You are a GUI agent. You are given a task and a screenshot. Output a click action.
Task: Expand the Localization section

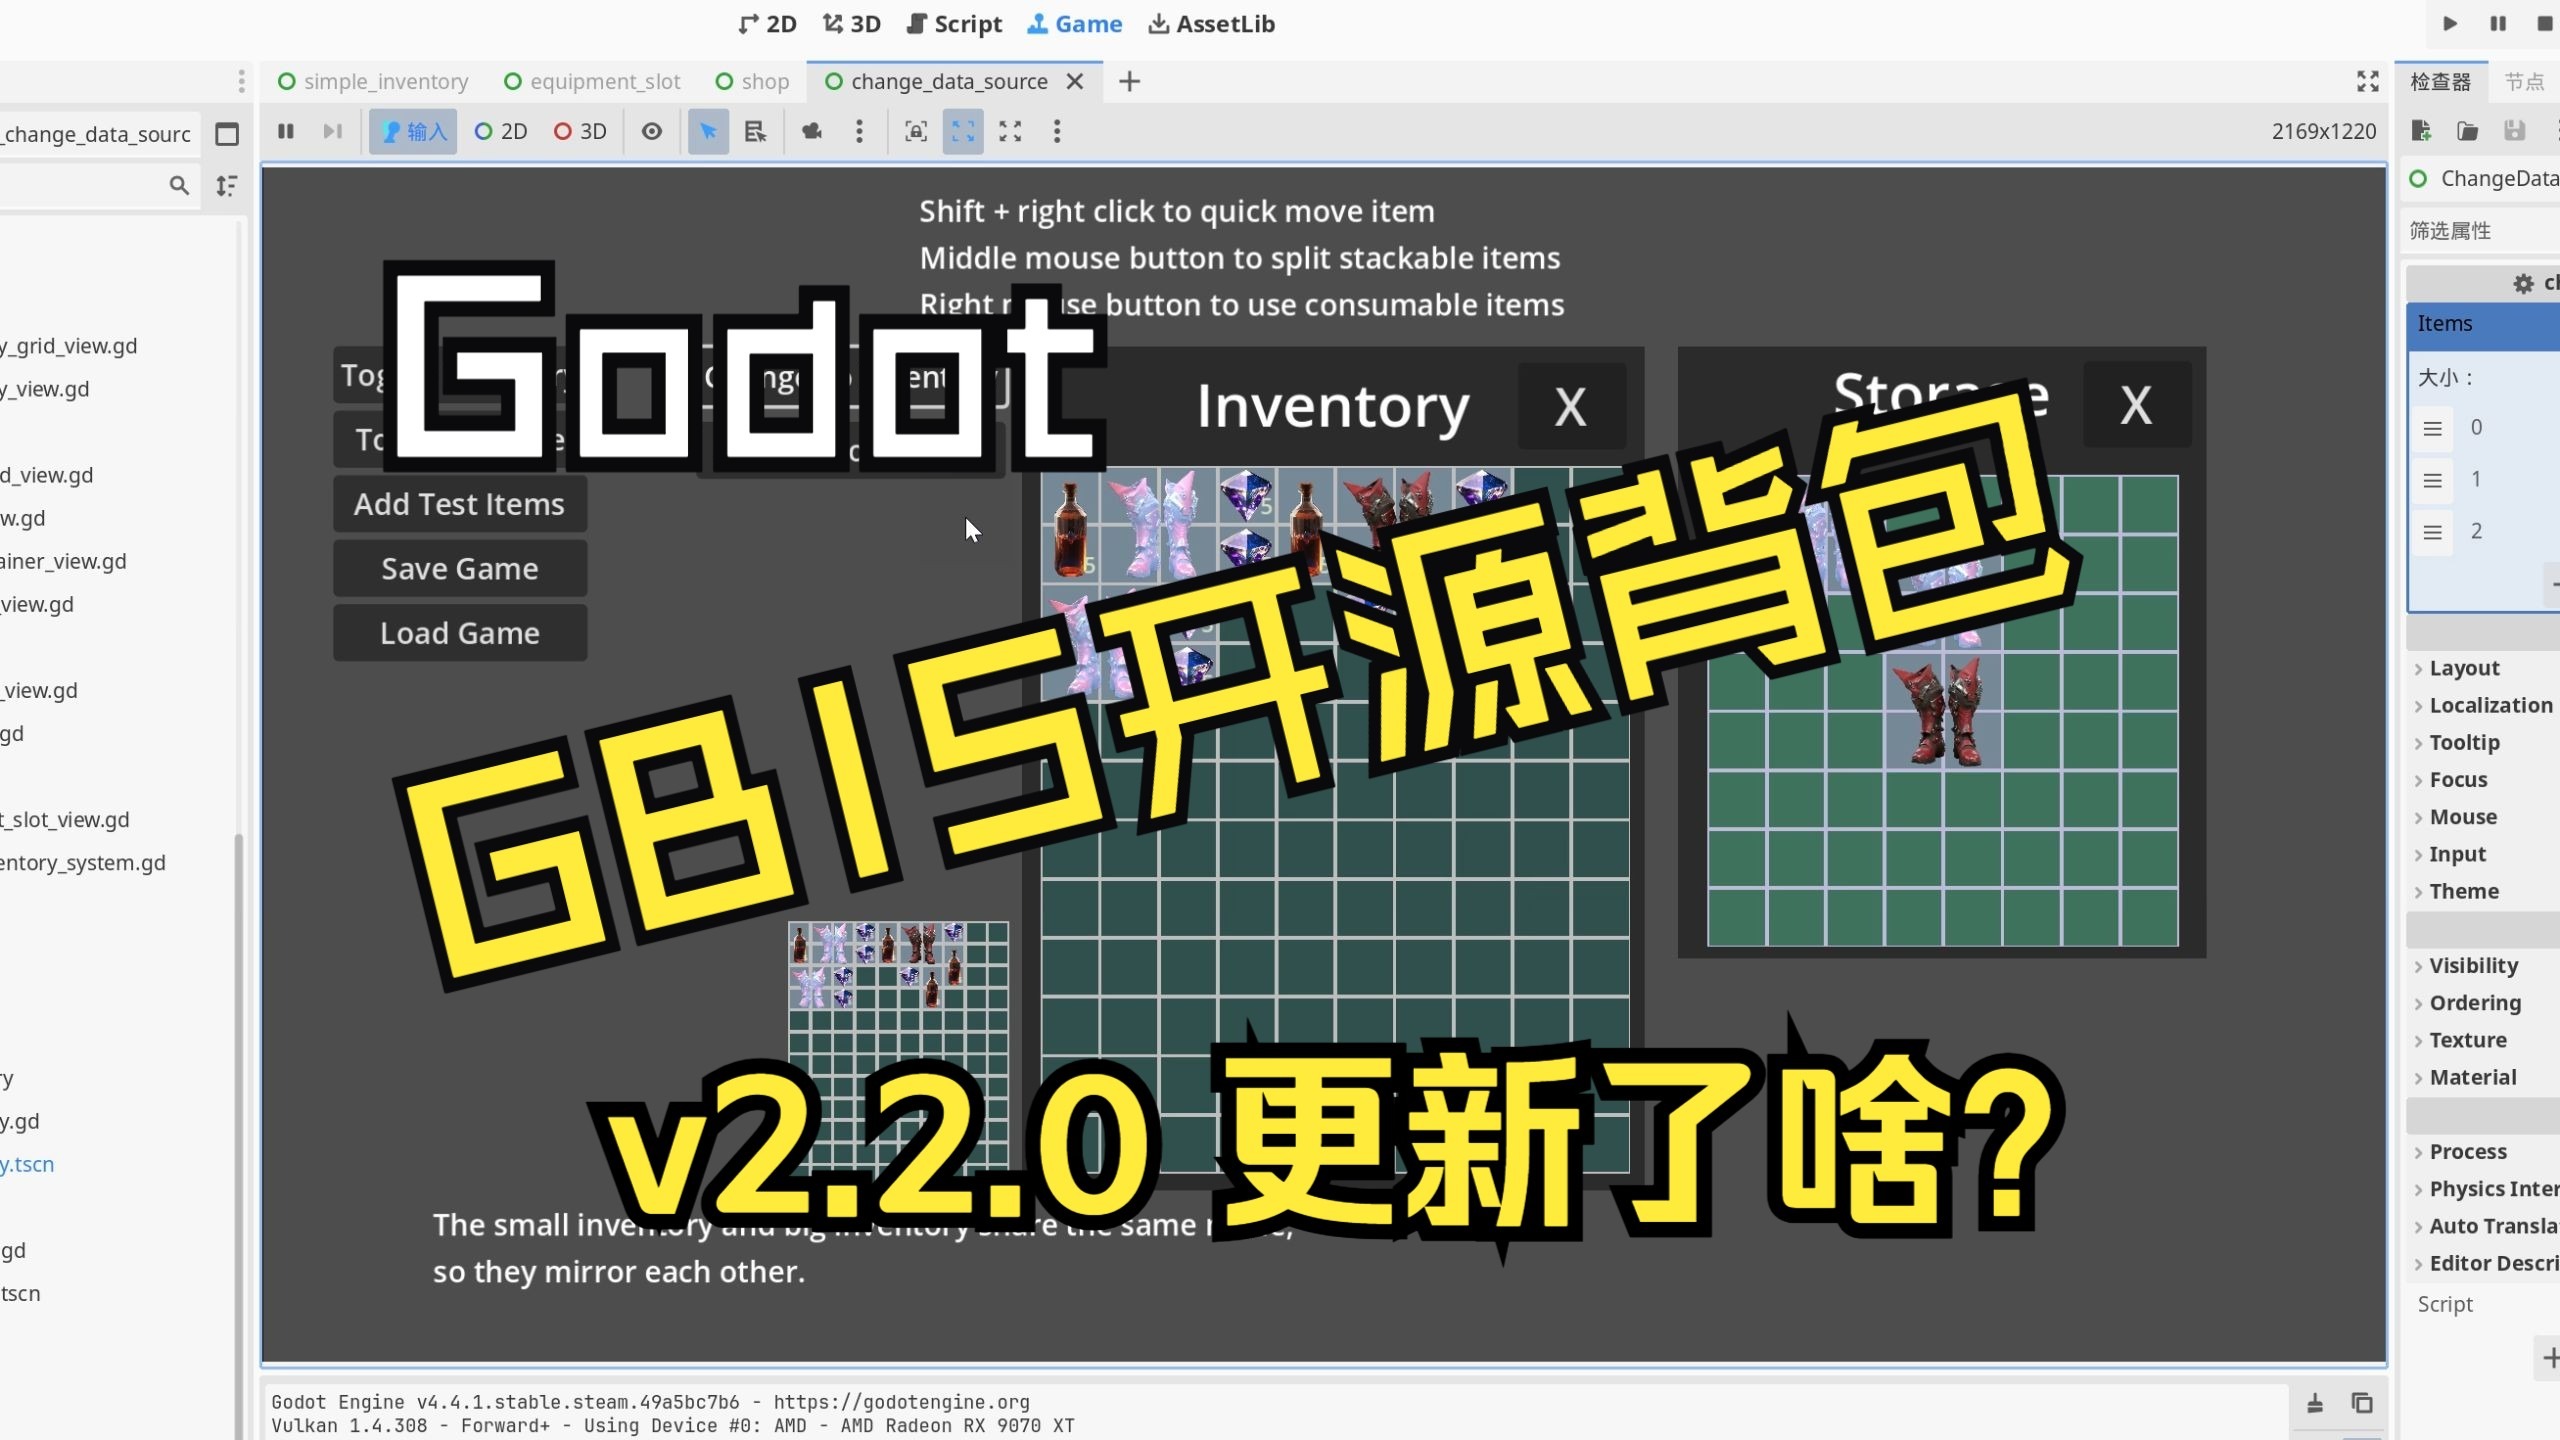point(2483,705)
